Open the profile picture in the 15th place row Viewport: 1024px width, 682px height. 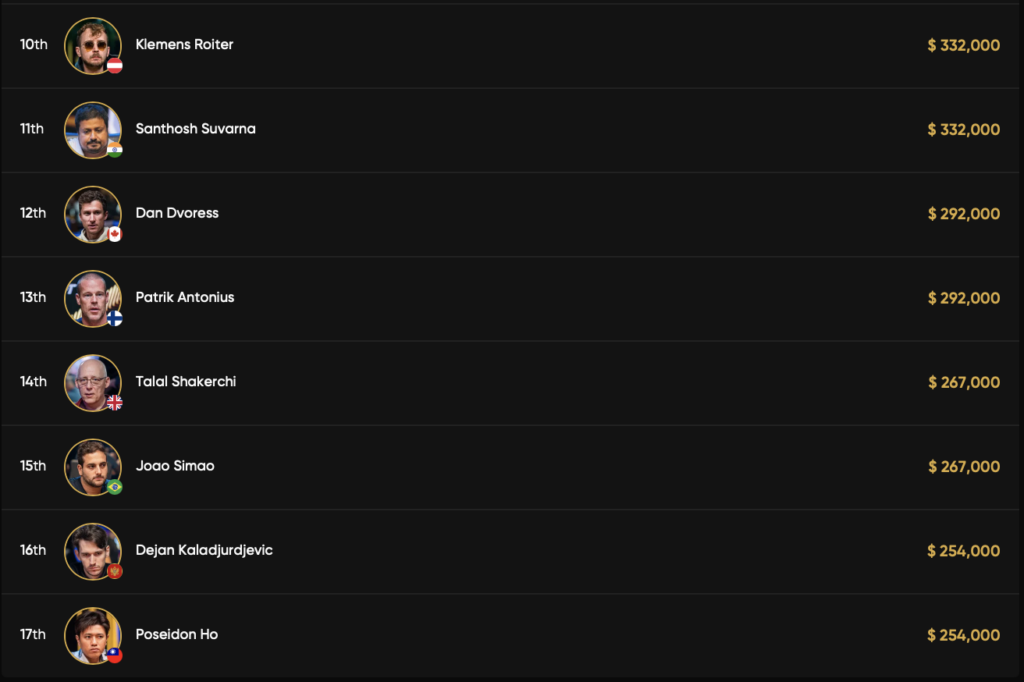click(92, 466)
